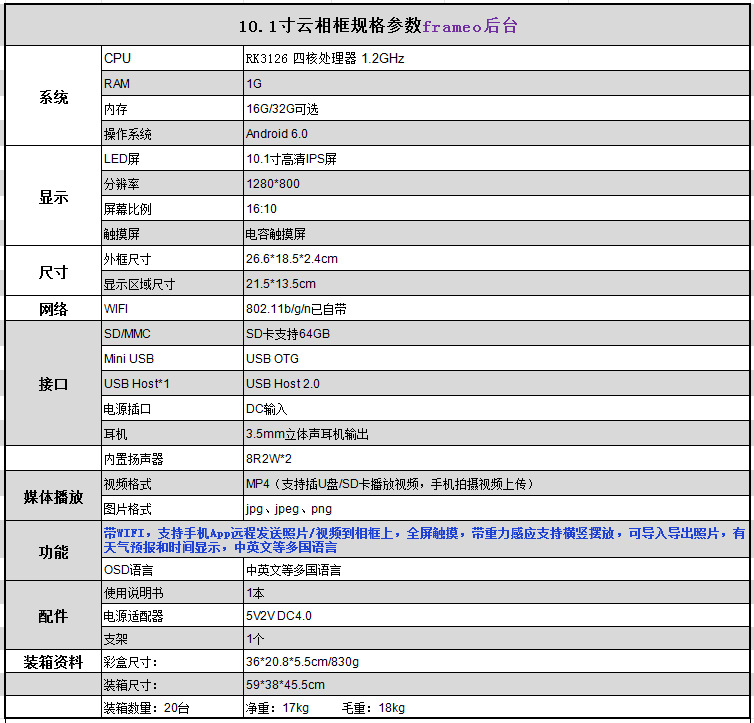
Task: Click the 'Android 6.0' cell
Action: [x=496, y=133]
